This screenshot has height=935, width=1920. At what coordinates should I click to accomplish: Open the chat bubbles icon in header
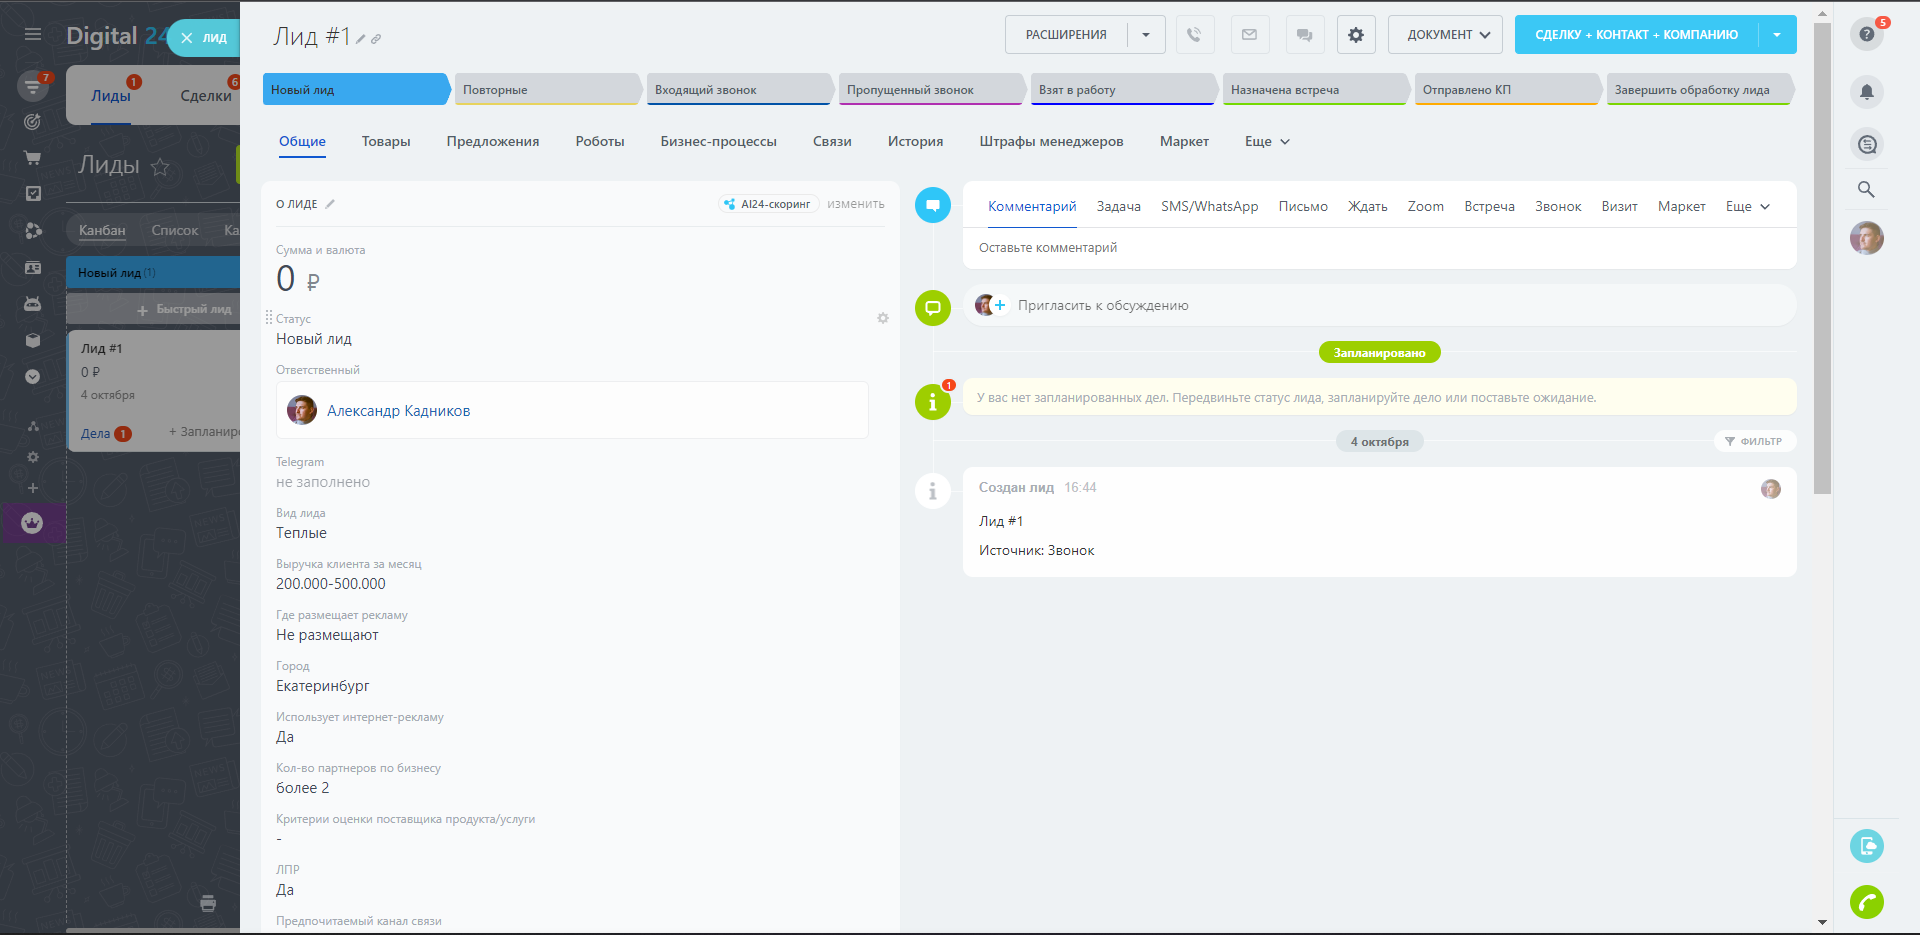coord(1304,35)
